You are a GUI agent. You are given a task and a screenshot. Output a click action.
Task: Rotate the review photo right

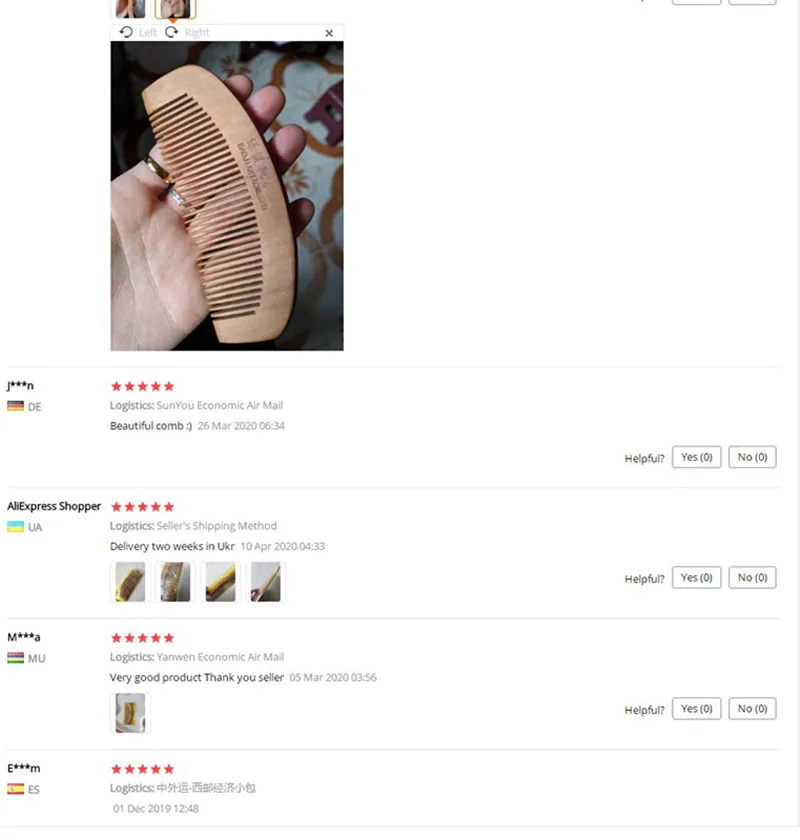click(x=186, y=33)
